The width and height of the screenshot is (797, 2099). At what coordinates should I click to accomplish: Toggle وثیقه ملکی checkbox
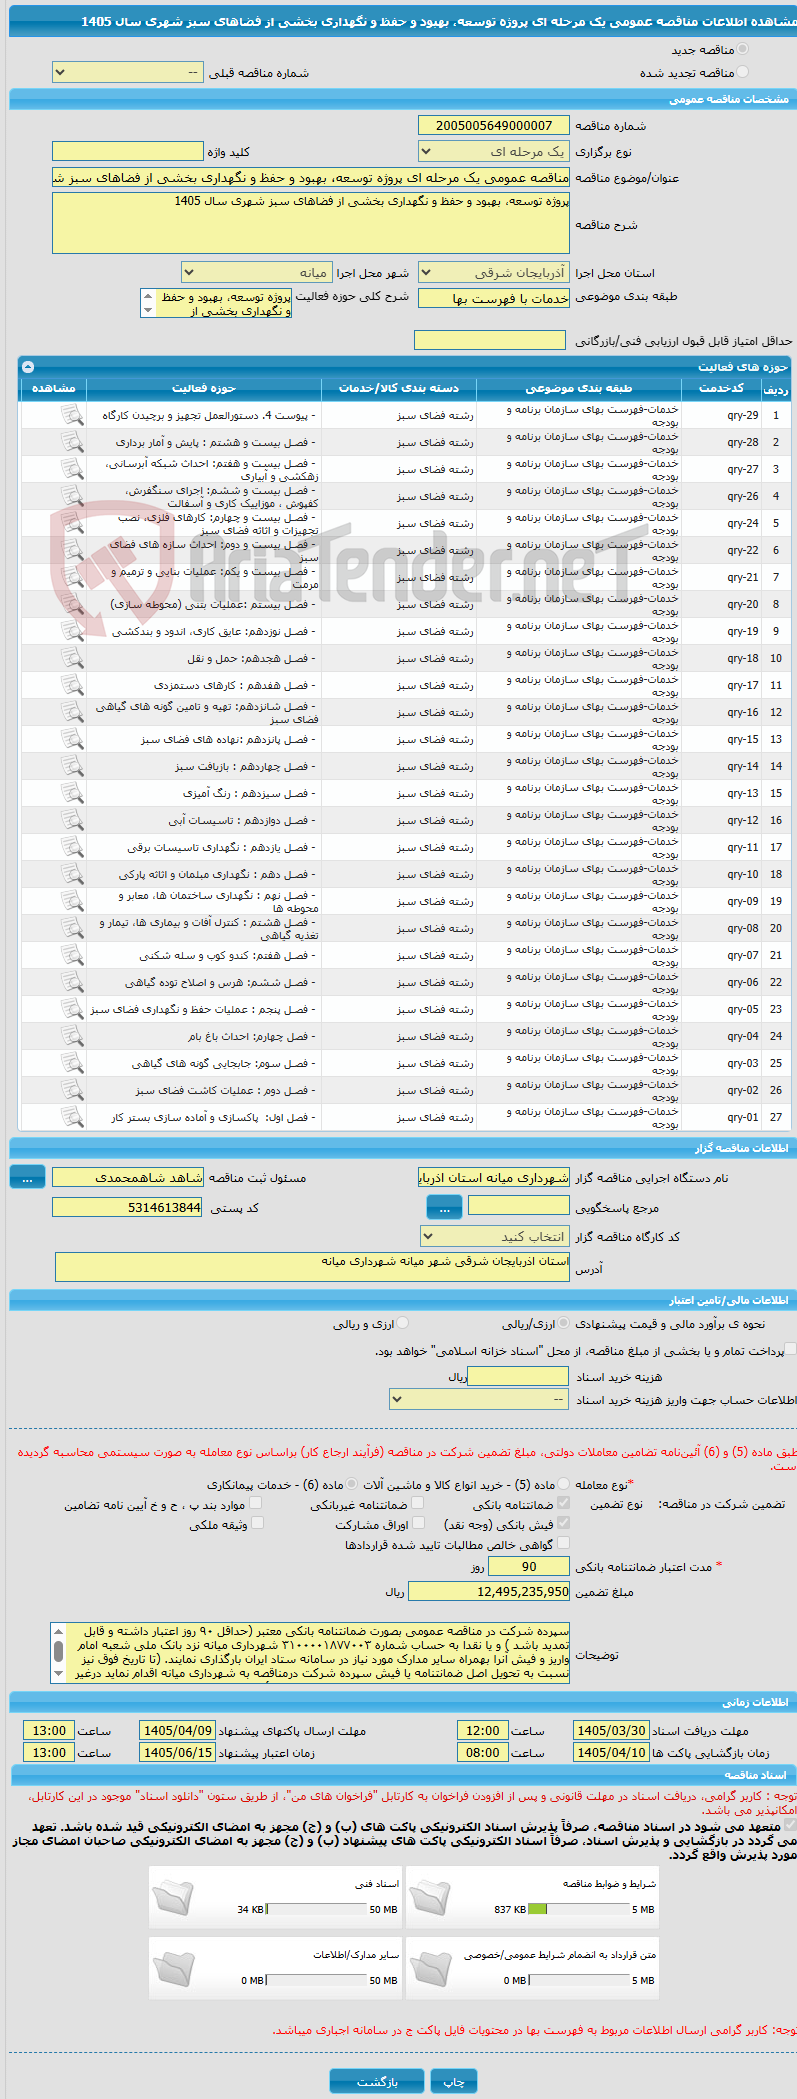click(257, 1523)
